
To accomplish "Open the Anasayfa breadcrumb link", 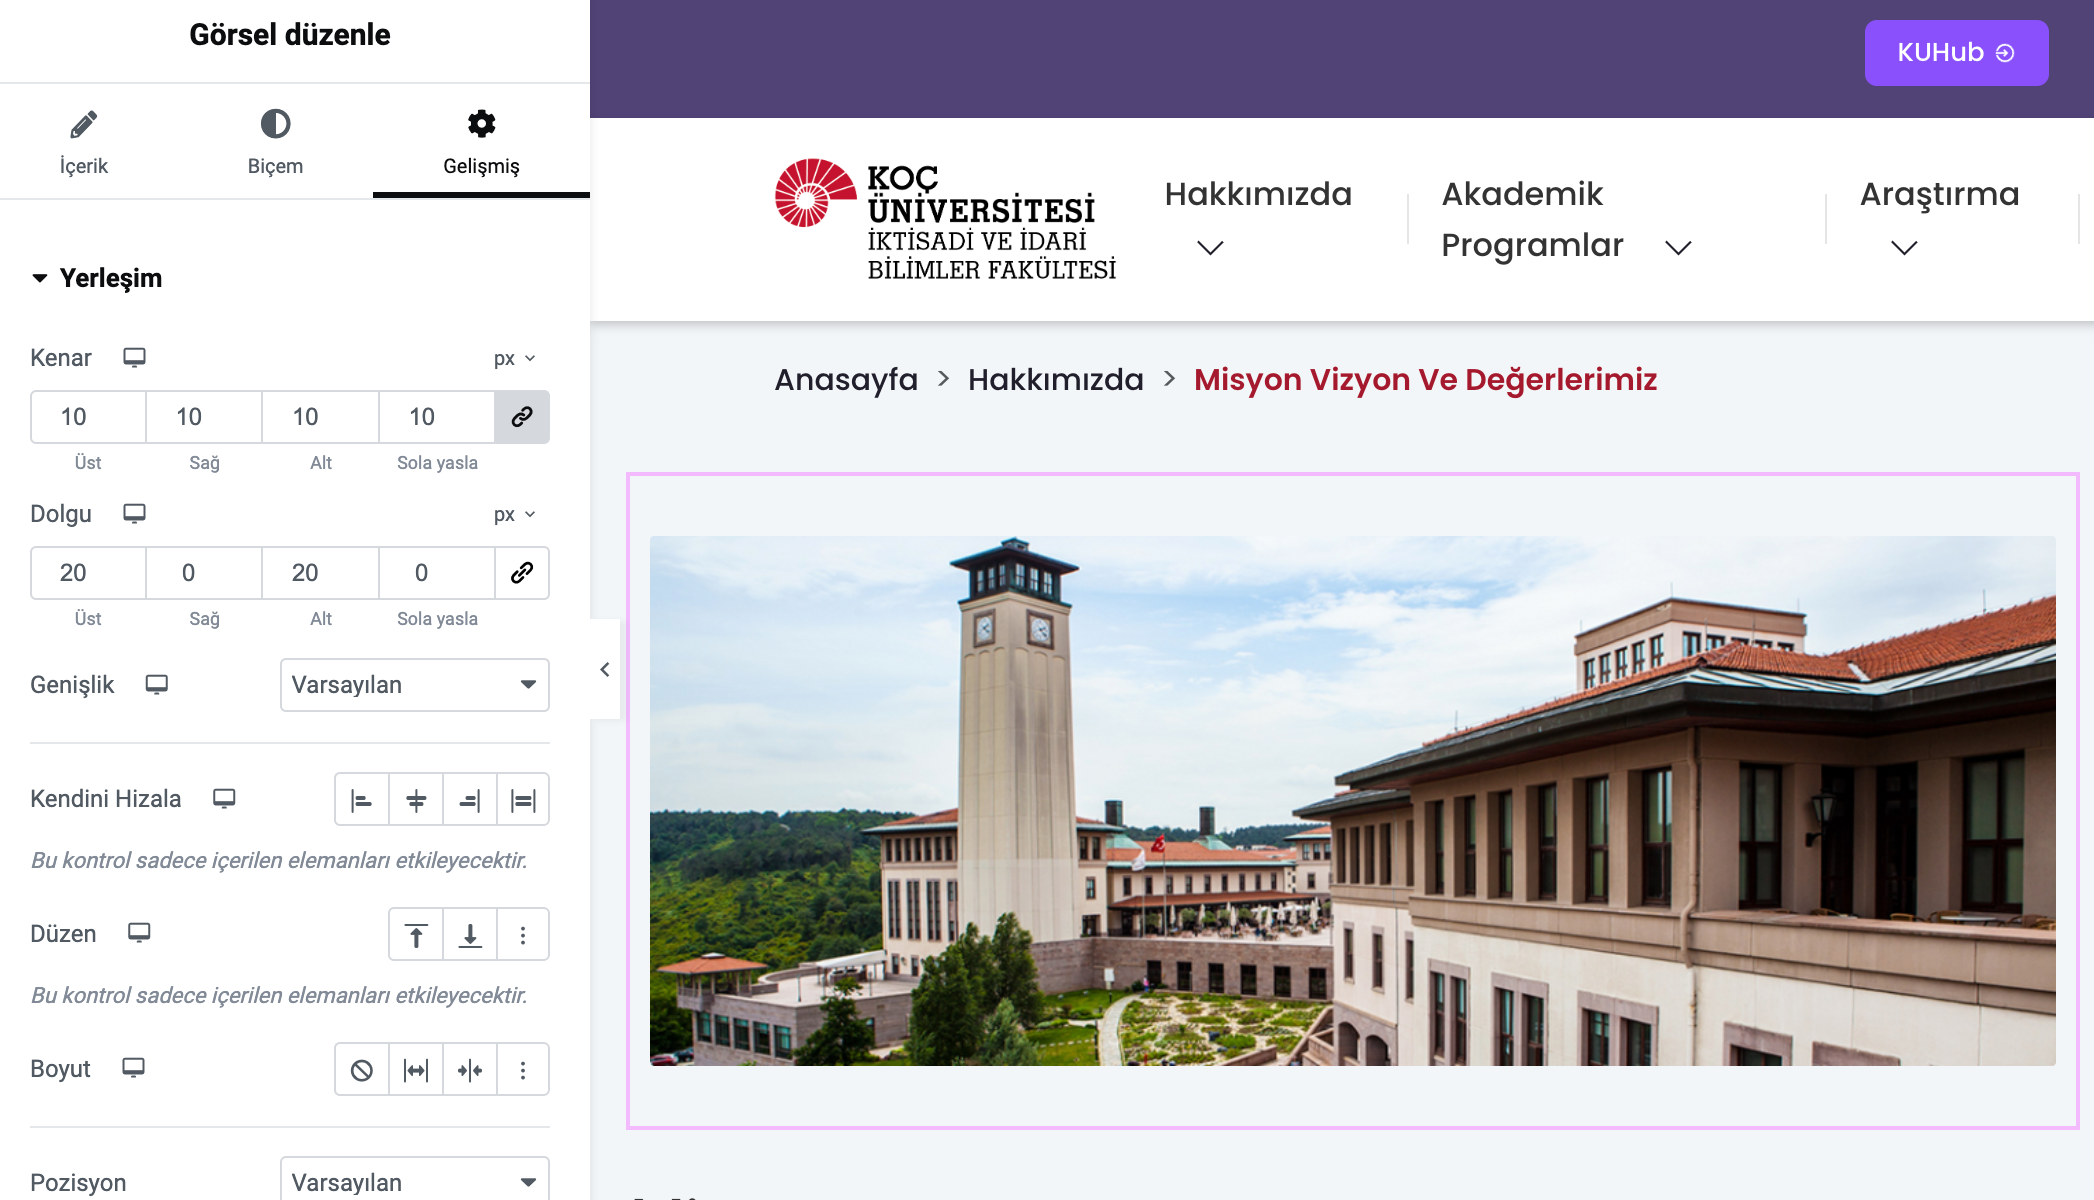I will click(846, 380).
